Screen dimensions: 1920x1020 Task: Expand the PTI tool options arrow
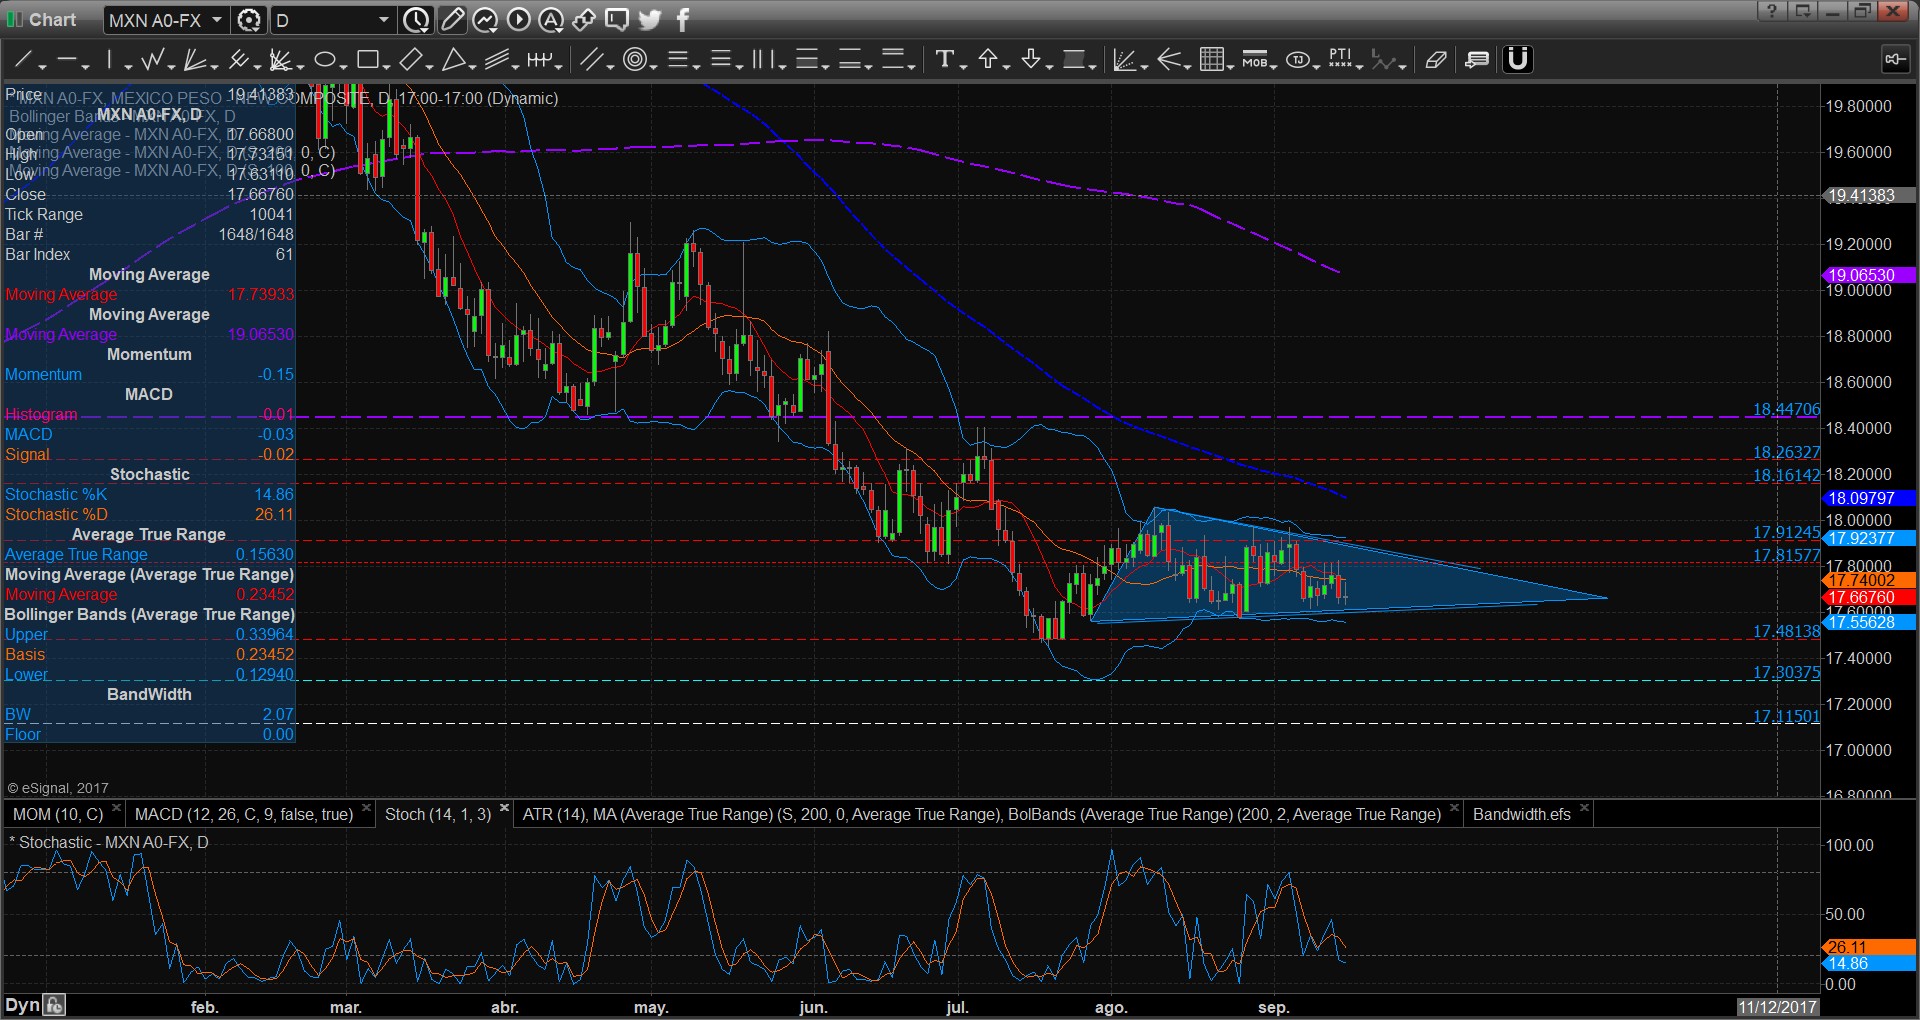click(x=1360, y=66)
